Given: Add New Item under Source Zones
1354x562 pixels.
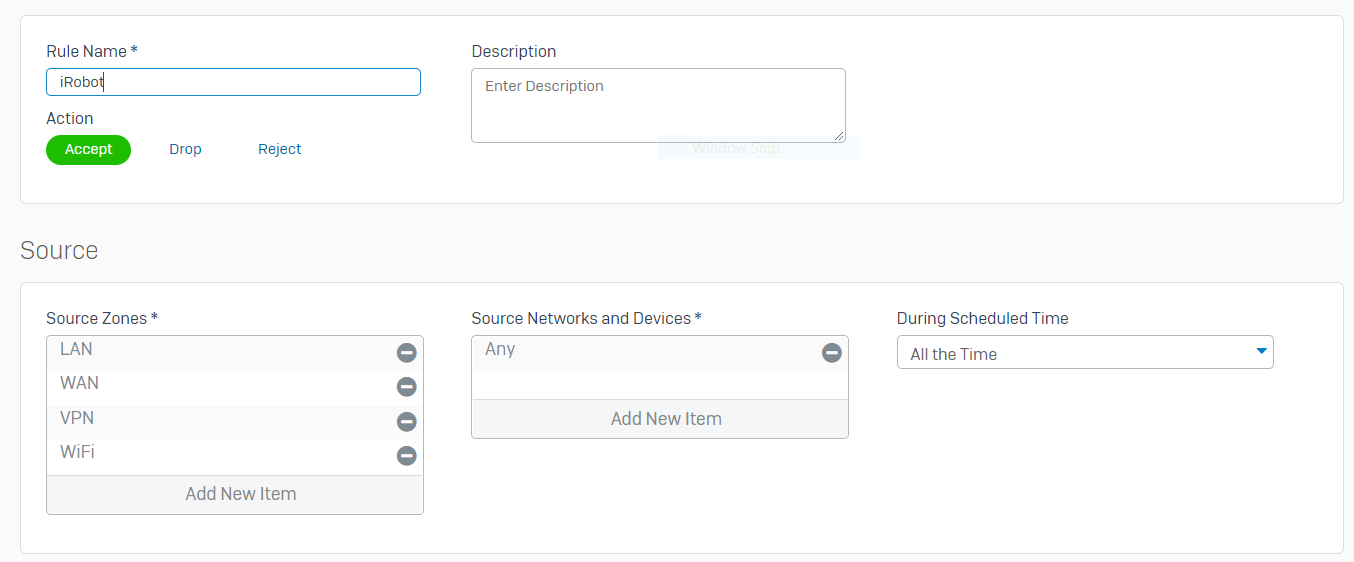Looking at the screenshot, I should pos(240,494).
